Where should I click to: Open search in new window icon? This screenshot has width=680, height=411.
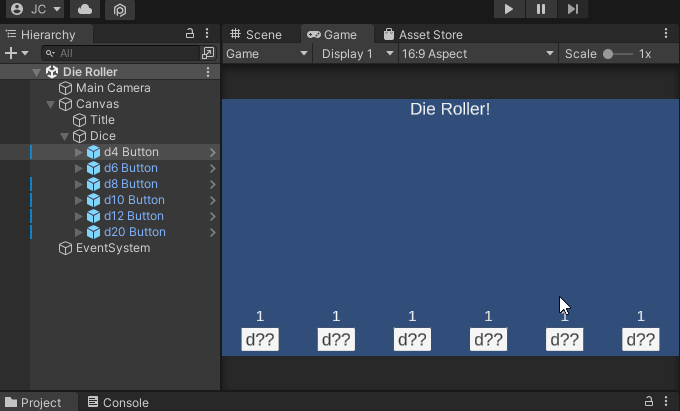[x=208, y=53]
